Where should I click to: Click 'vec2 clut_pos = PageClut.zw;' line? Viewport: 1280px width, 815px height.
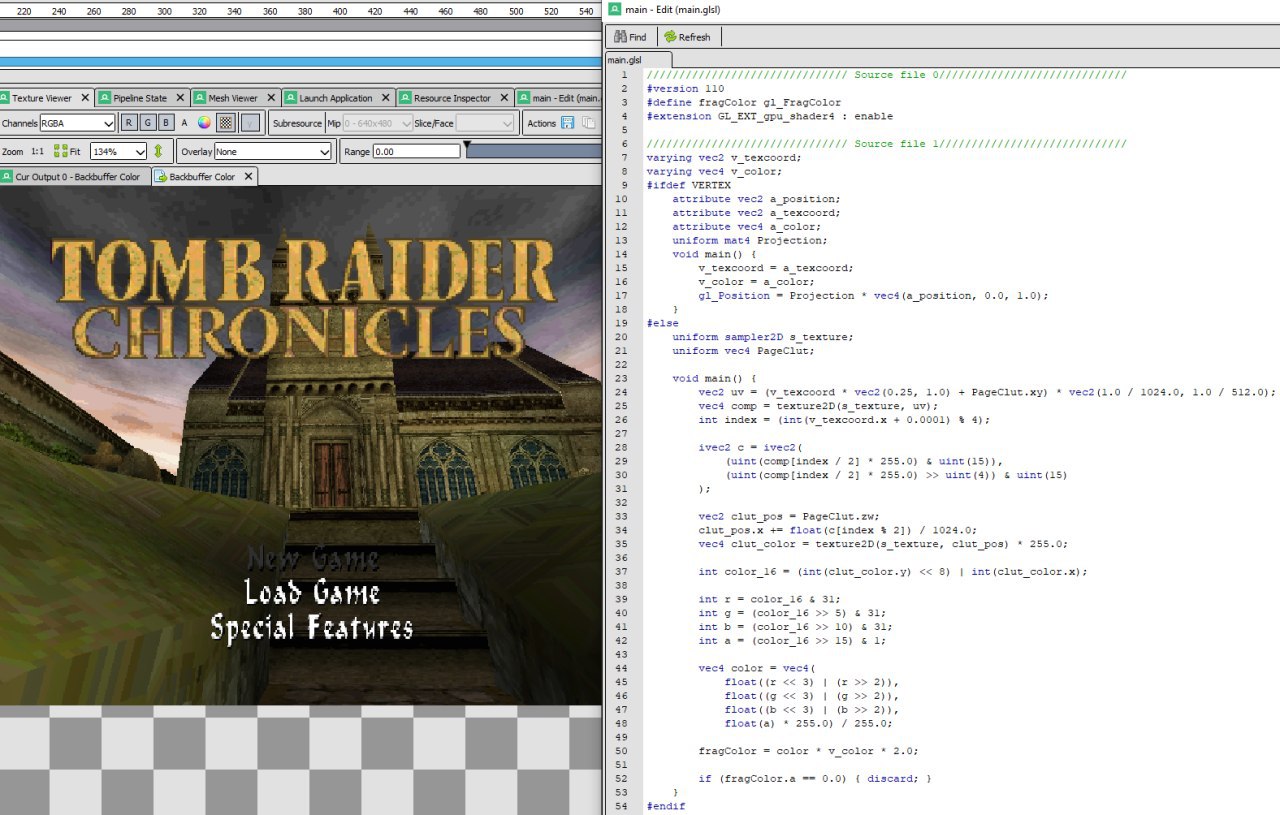(789, 516)
